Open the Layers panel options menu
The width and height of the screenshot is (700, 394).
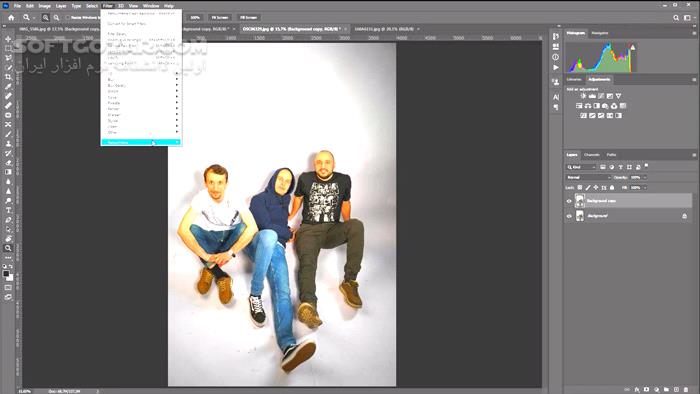pyautogui.click(x=694, y=155)
